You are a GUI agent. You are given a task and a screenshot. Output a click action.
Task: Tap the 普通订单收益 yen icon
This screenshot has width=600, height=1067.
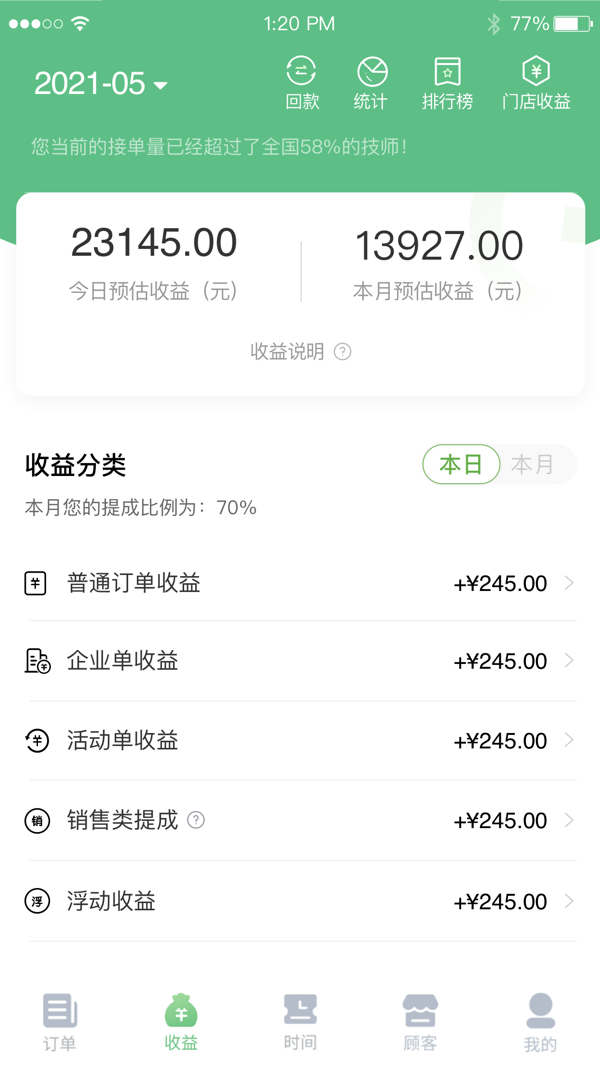pos(36,583)
